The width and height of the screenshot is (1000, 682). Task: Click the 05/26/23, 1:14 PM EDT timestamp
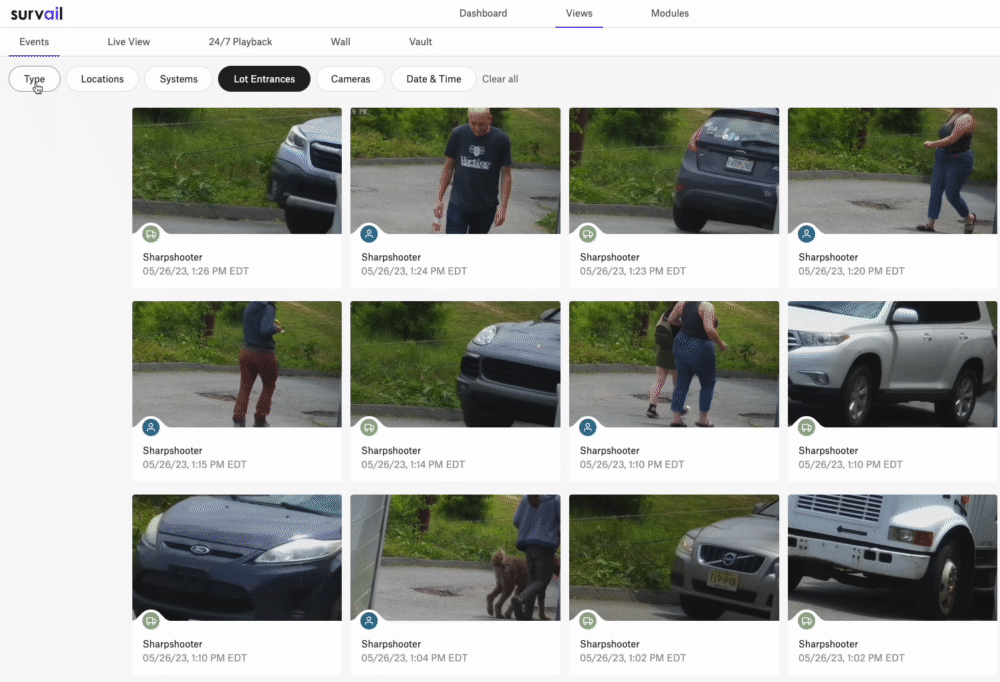tap(413, 464)
